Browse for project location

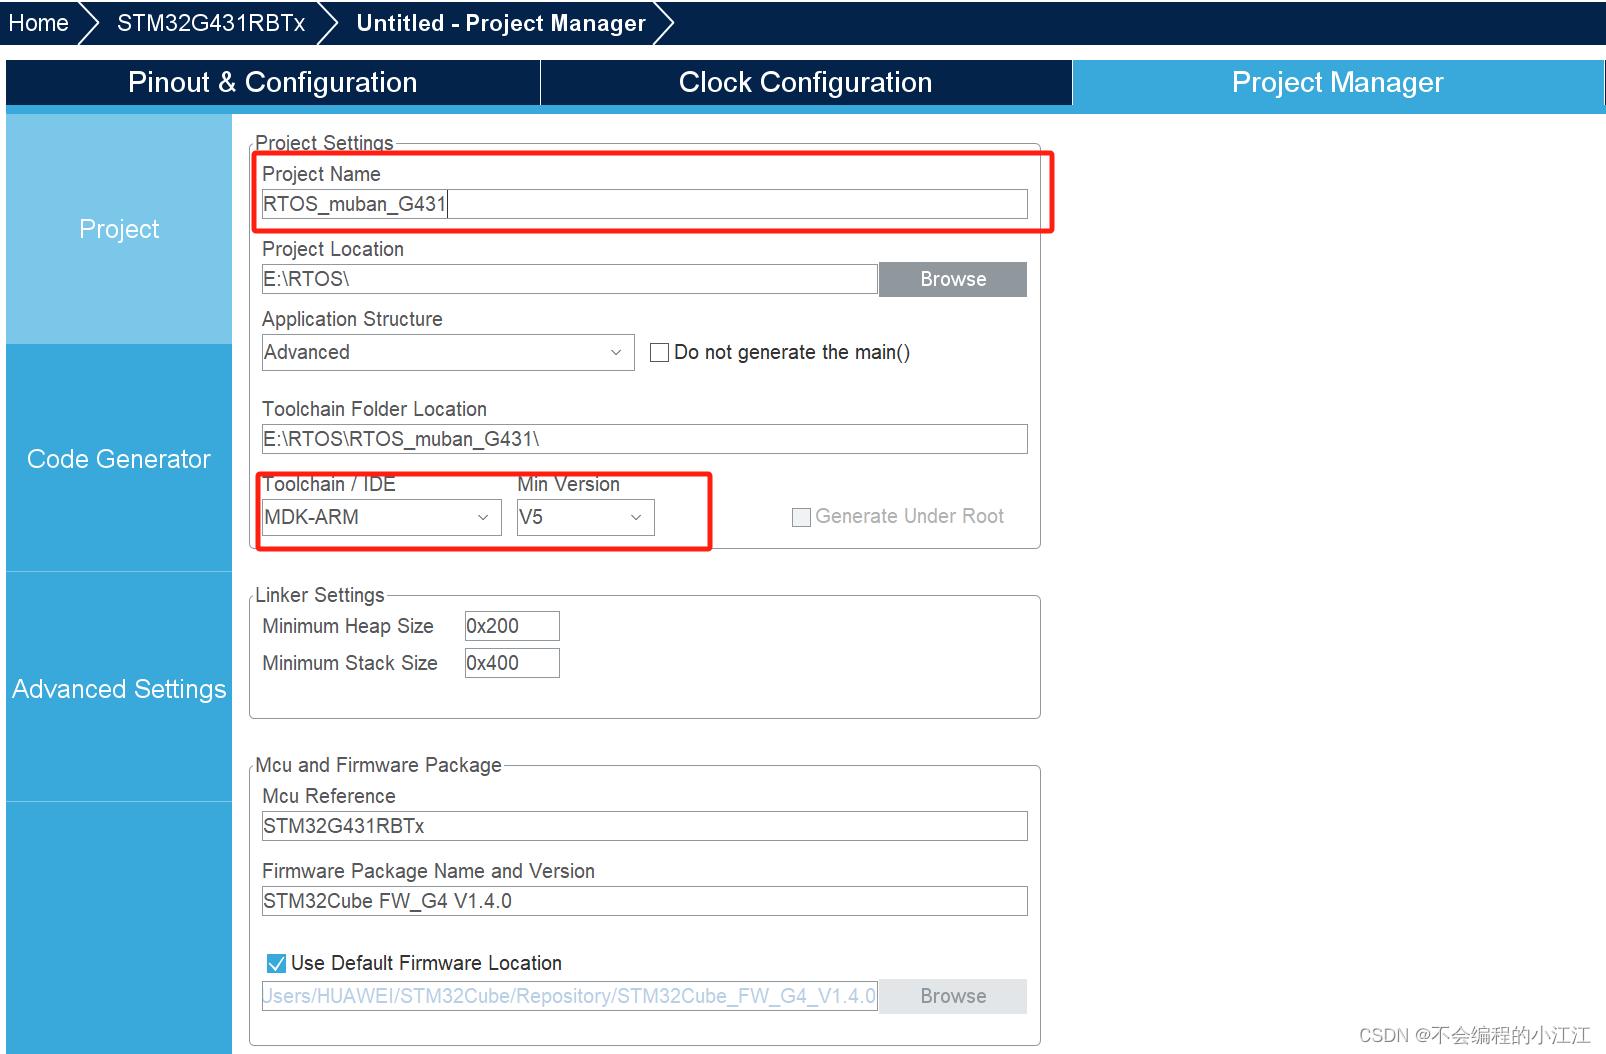pyautogui.click(x=953, y=279)
